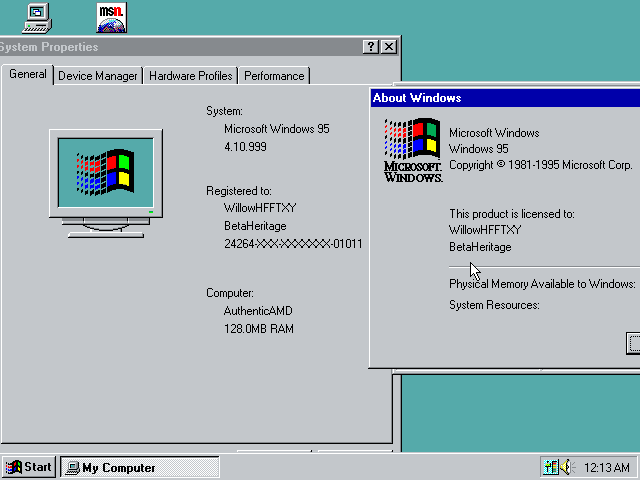The height and width of the screenshot is (480, 640).
Task: Launch the MSN desktop icon
Action: 111,18
